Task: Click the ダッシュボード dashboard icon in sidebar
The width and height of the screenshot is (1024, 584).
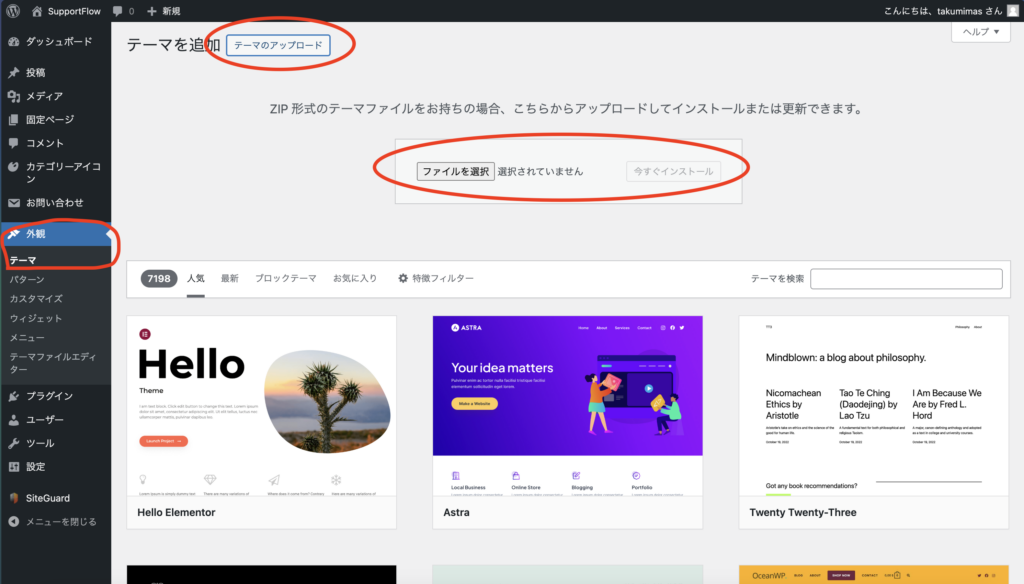Action: click(x=13, y=42)
